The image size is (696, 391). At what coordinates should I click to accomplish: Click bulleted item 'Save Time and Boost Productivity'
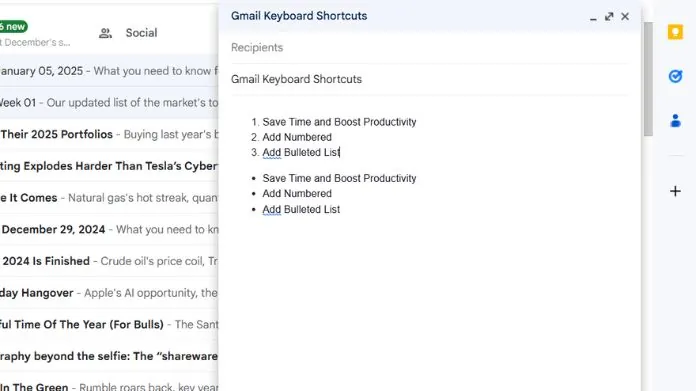[x=339, y=178]
